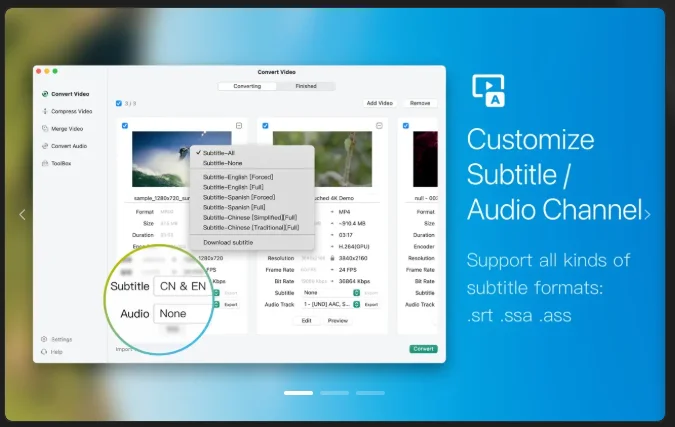
Task: Click the '~910.4 MB' size value
Action: coord(352,223)
